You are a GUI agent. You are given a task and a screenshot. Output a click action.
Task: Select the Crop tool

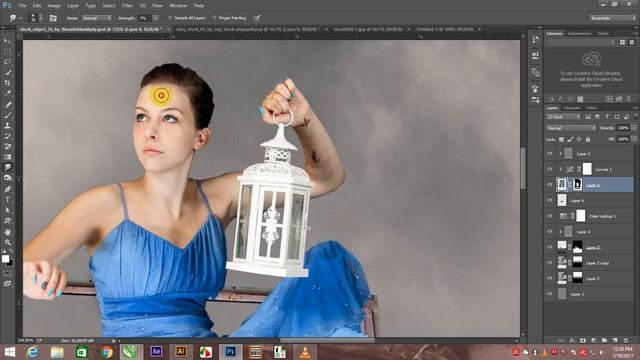pyautogui.click(x=7, y=83)
